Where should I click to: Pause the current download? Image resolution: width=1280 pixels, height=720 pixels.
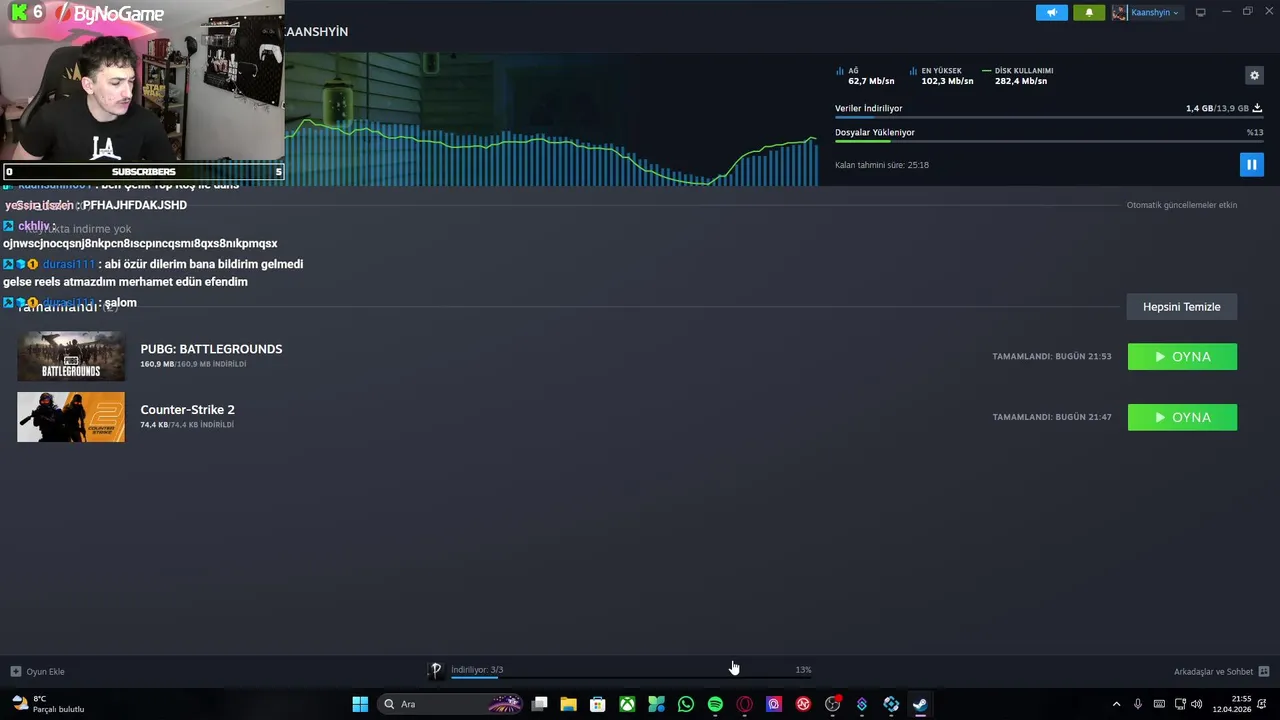pos(1251,164)
